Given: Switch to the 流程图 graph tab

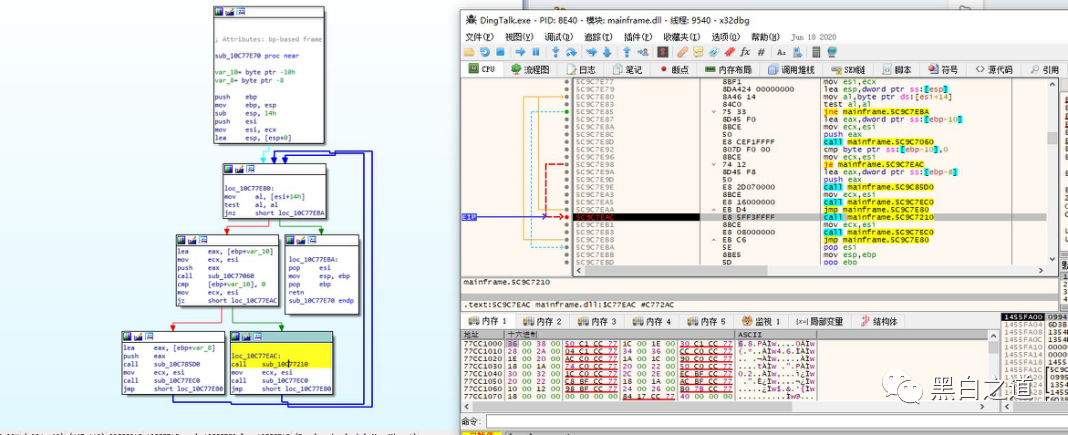Looking at the screenshot, I should coord(530,69).
